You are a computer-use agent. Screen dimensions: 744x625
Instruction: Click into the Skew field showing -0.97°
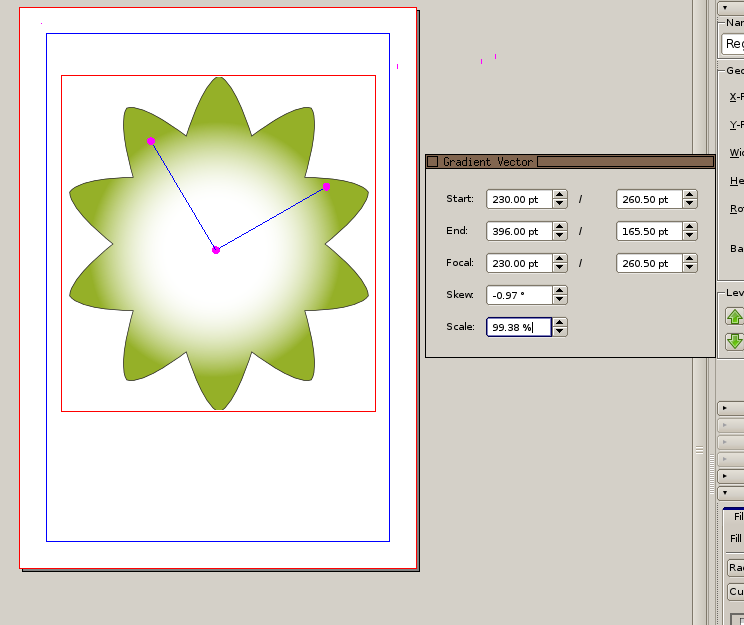[518, 295]
